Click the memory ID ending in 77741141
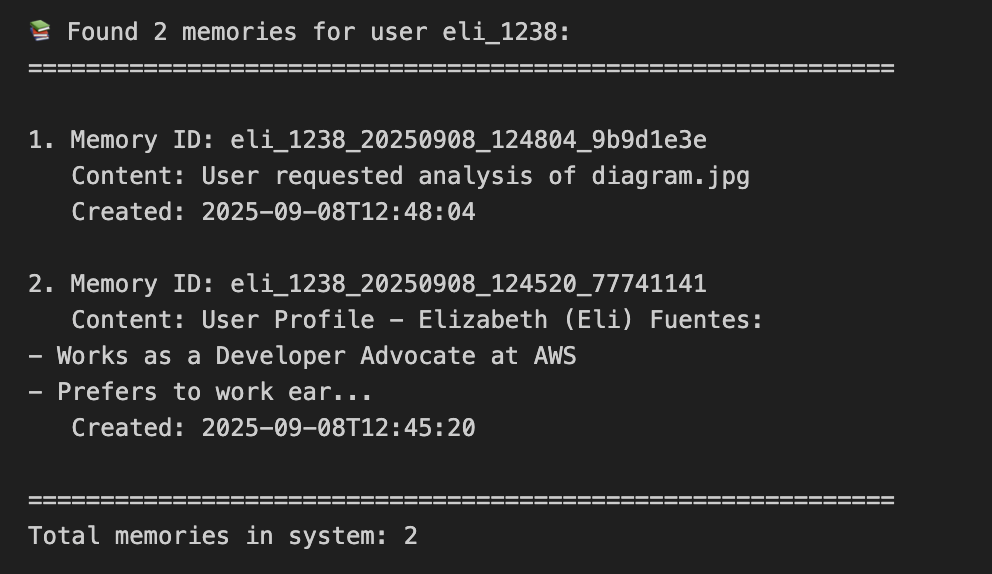This screenshot has height=574, width=992. (468, 284)
